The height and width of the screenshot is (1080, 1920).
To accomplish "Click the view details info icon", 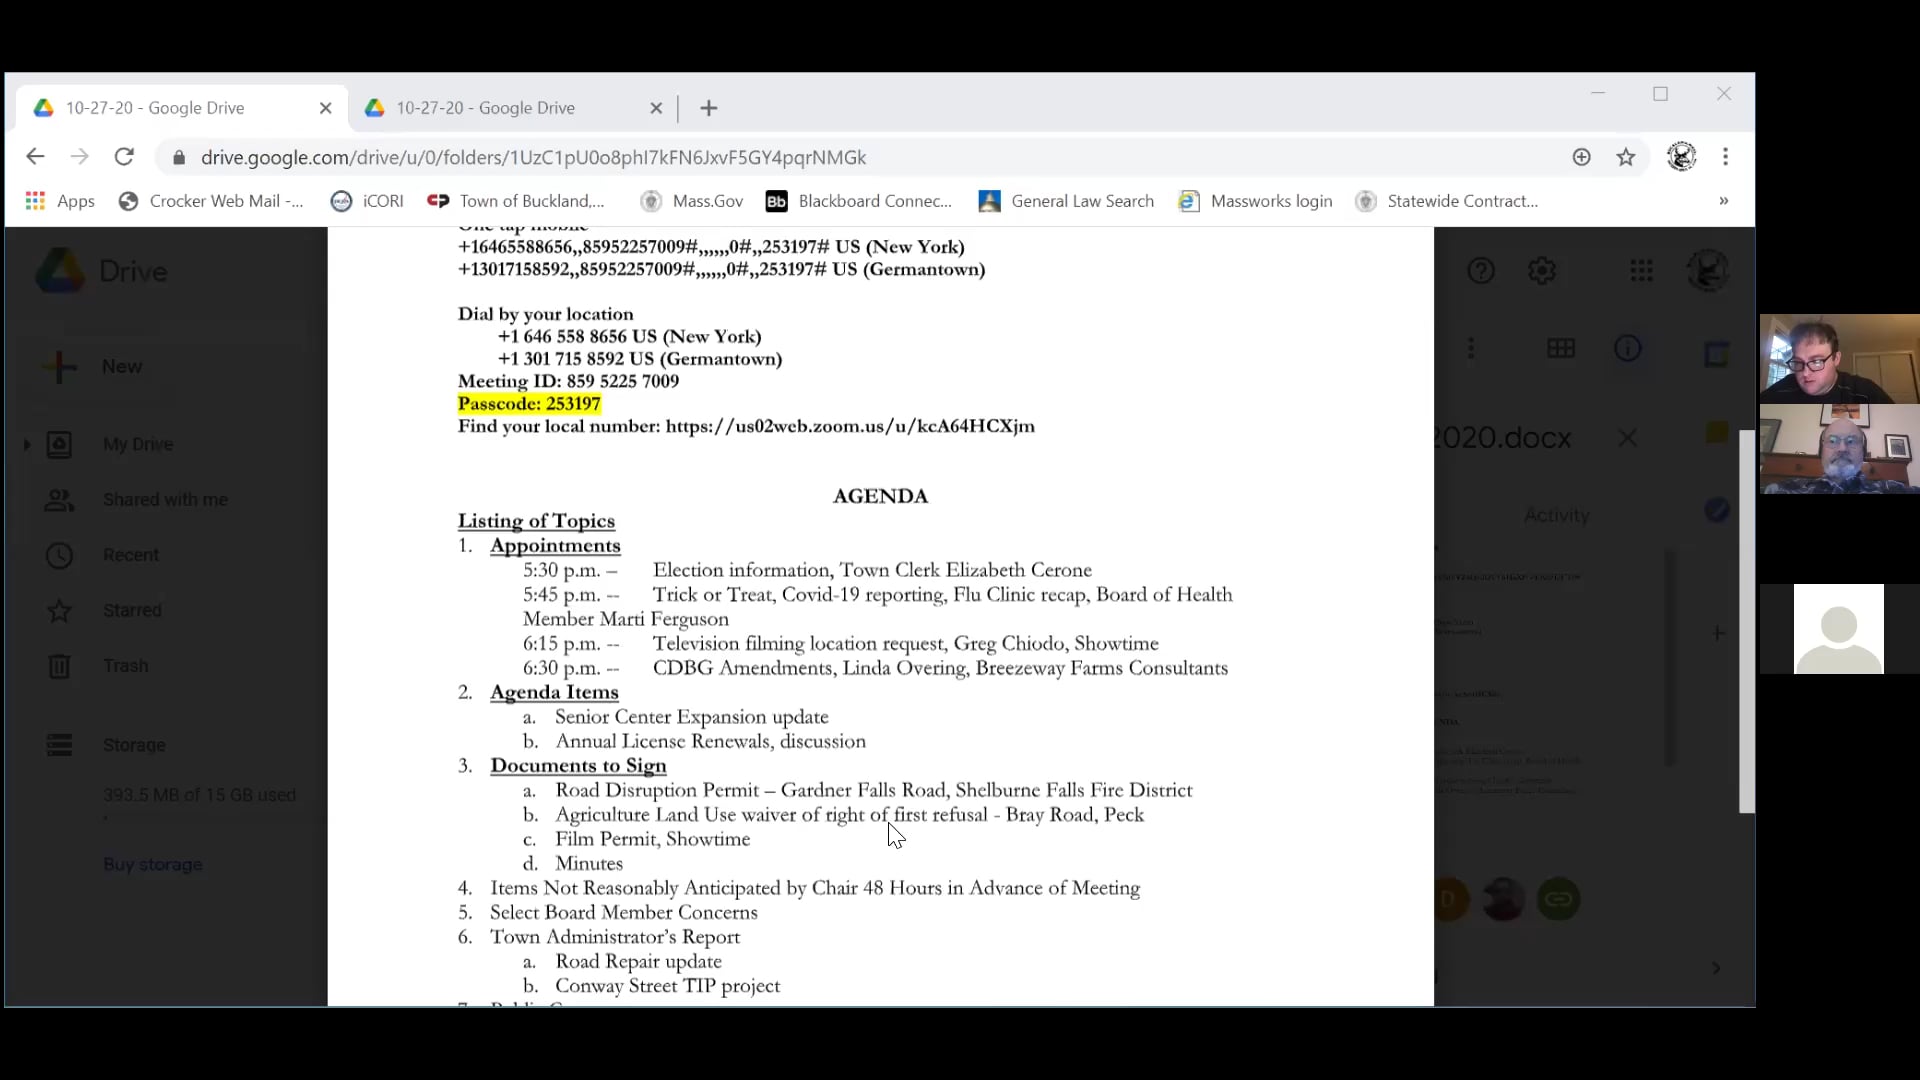I will [1628, 348].
